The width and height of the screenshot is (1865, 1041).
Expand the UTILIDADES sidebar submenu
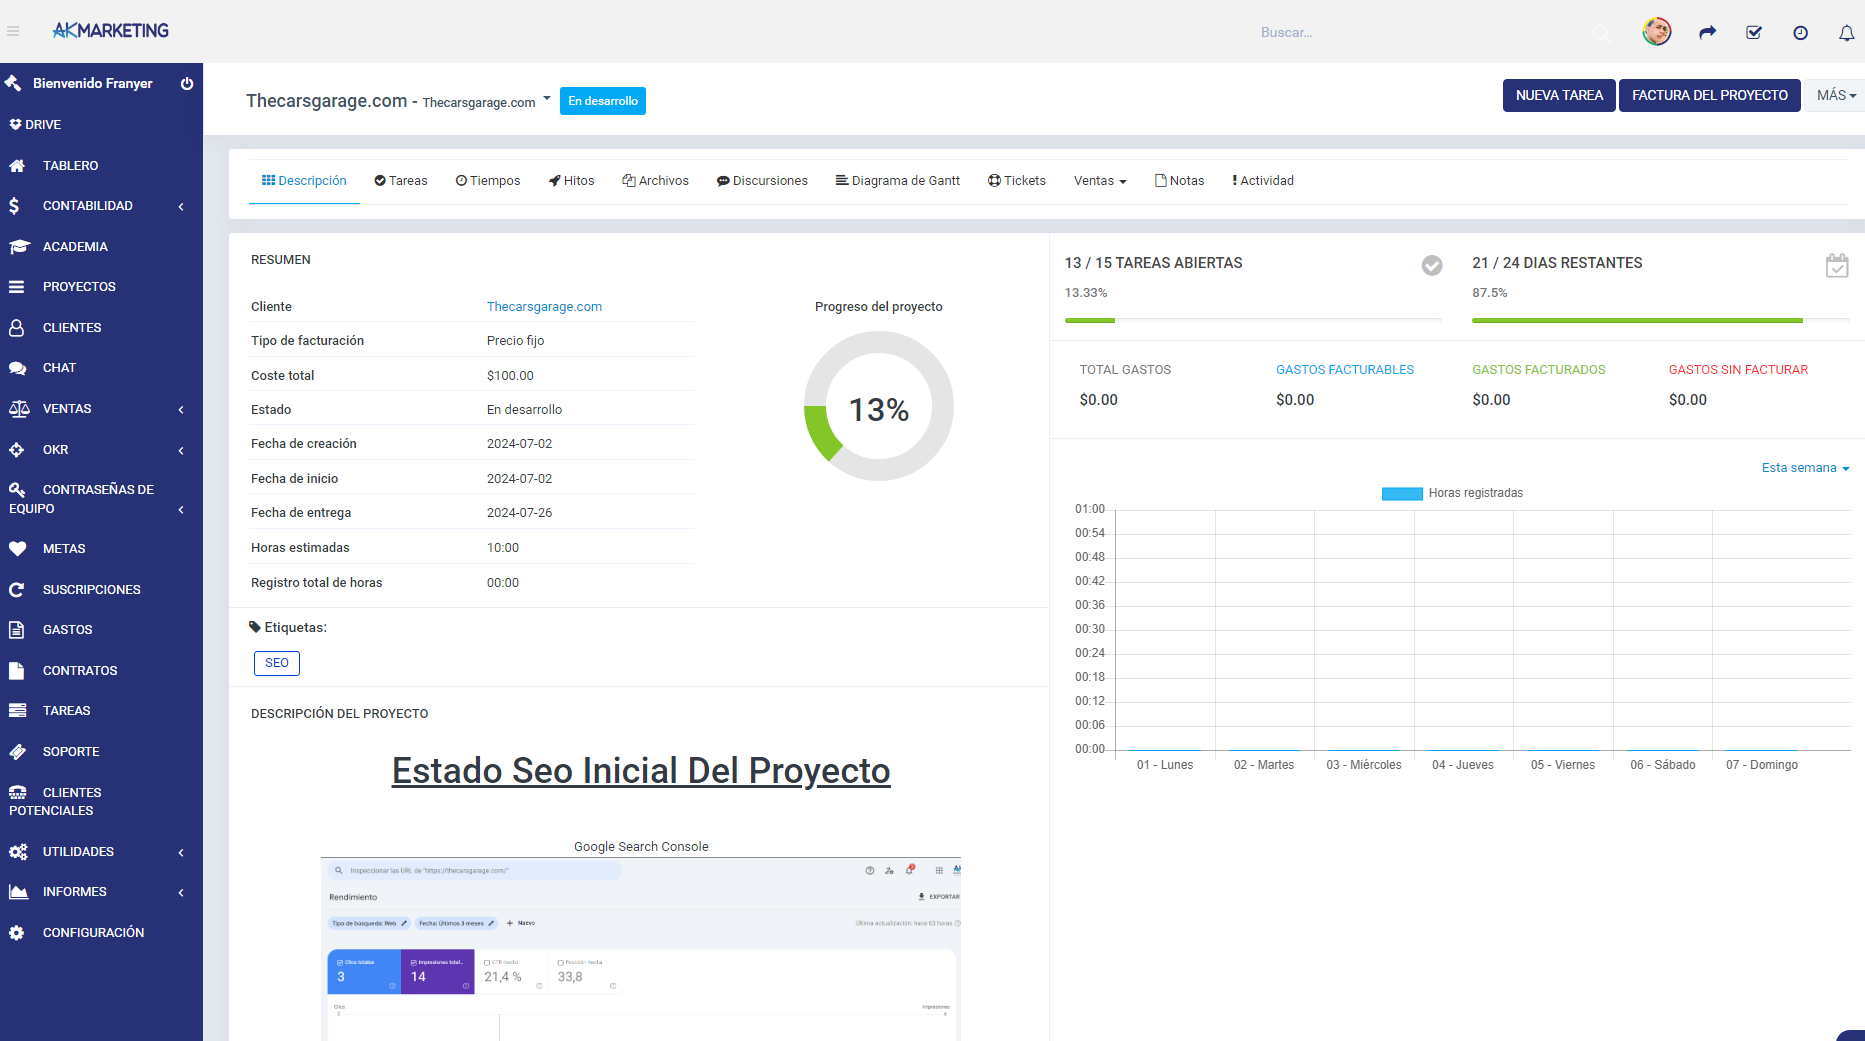(181, 853)
